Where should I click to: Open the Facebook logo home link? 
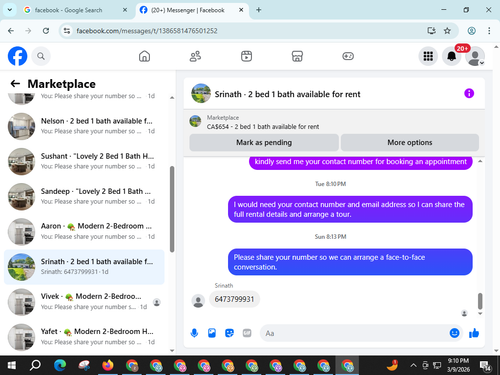pyautogui.click(x=17, y=56)
